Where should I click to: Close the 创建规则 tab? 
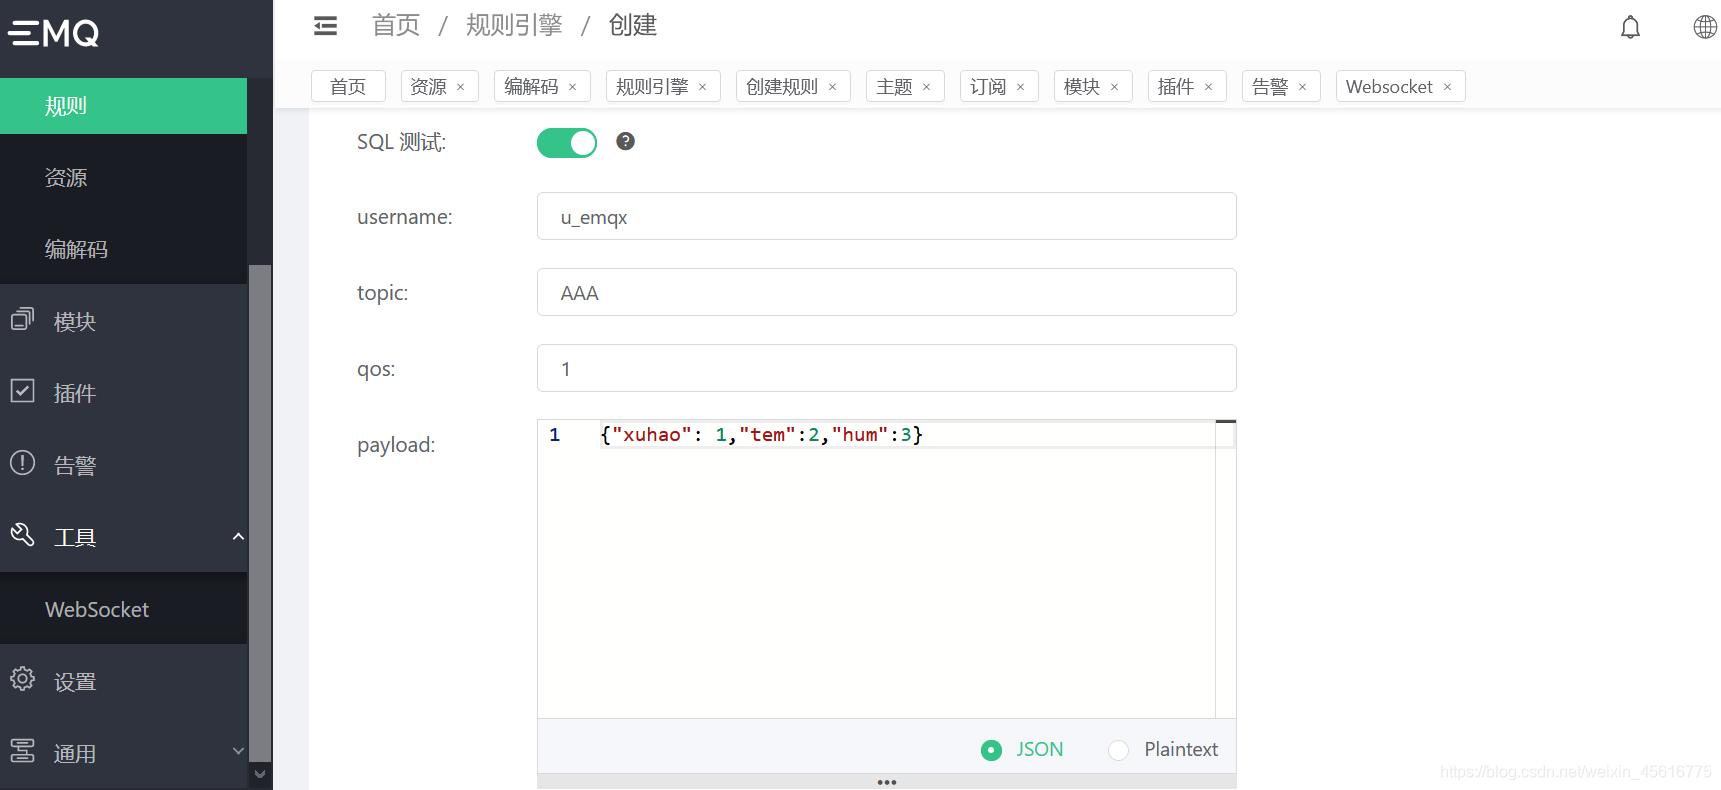pyautogui.click(x=833, y=87)
